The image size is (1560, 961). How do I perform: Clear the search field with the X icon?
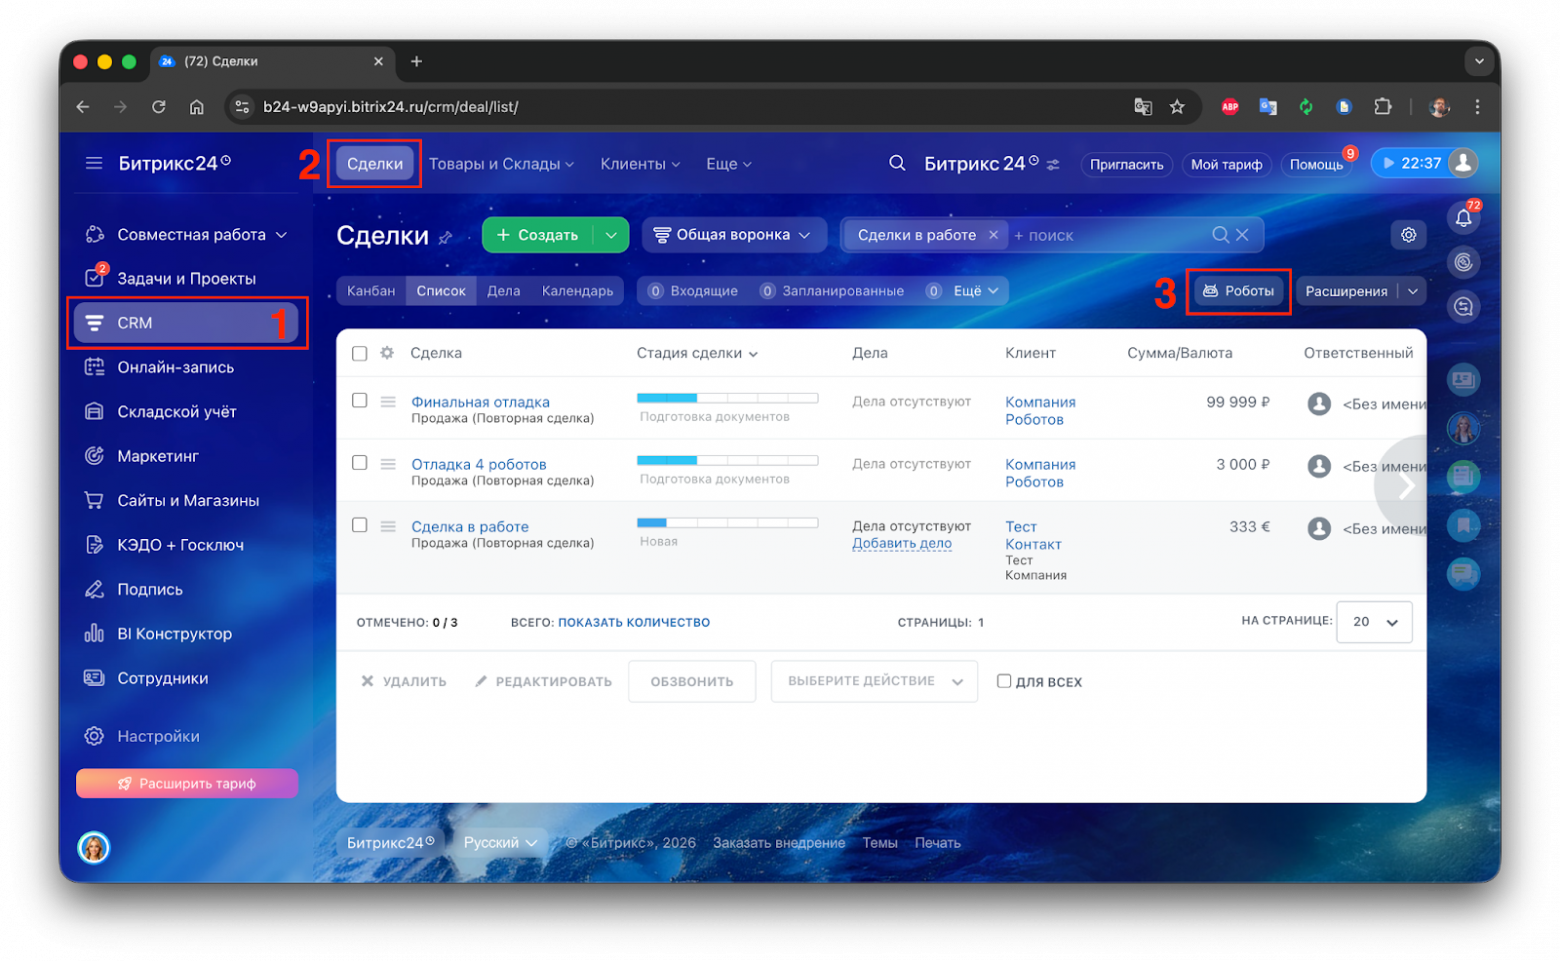pyautogui.click(x=1242, y=235)
